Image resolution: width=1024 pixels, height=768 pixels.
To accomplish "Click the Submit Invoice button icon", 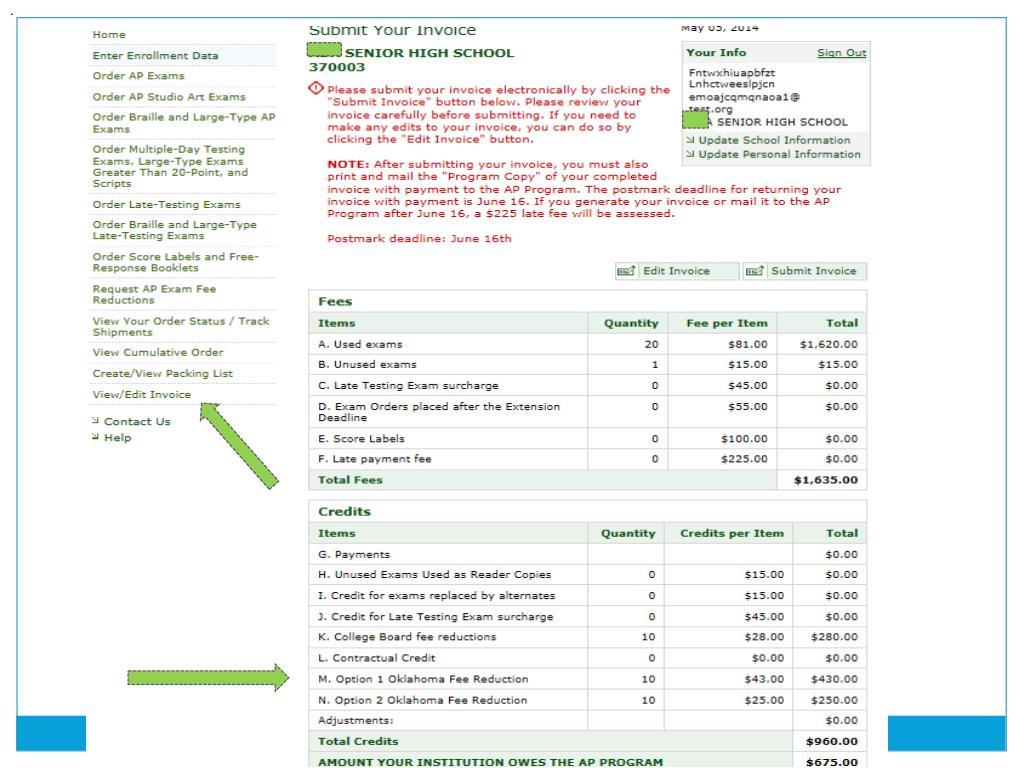I will [x=754, y=271].
